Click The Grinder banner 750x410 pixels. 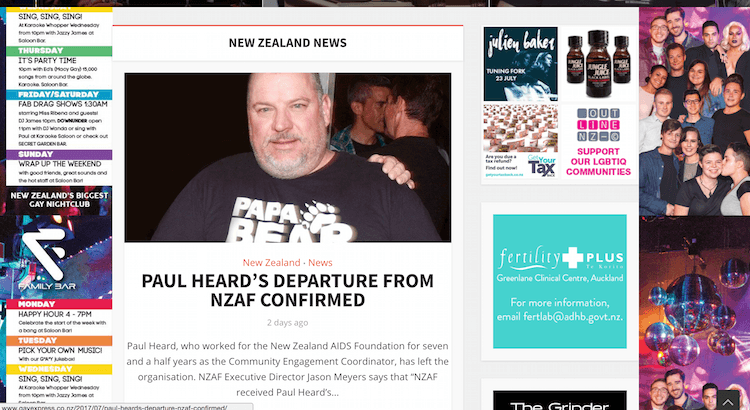click(x=560, y=400)
